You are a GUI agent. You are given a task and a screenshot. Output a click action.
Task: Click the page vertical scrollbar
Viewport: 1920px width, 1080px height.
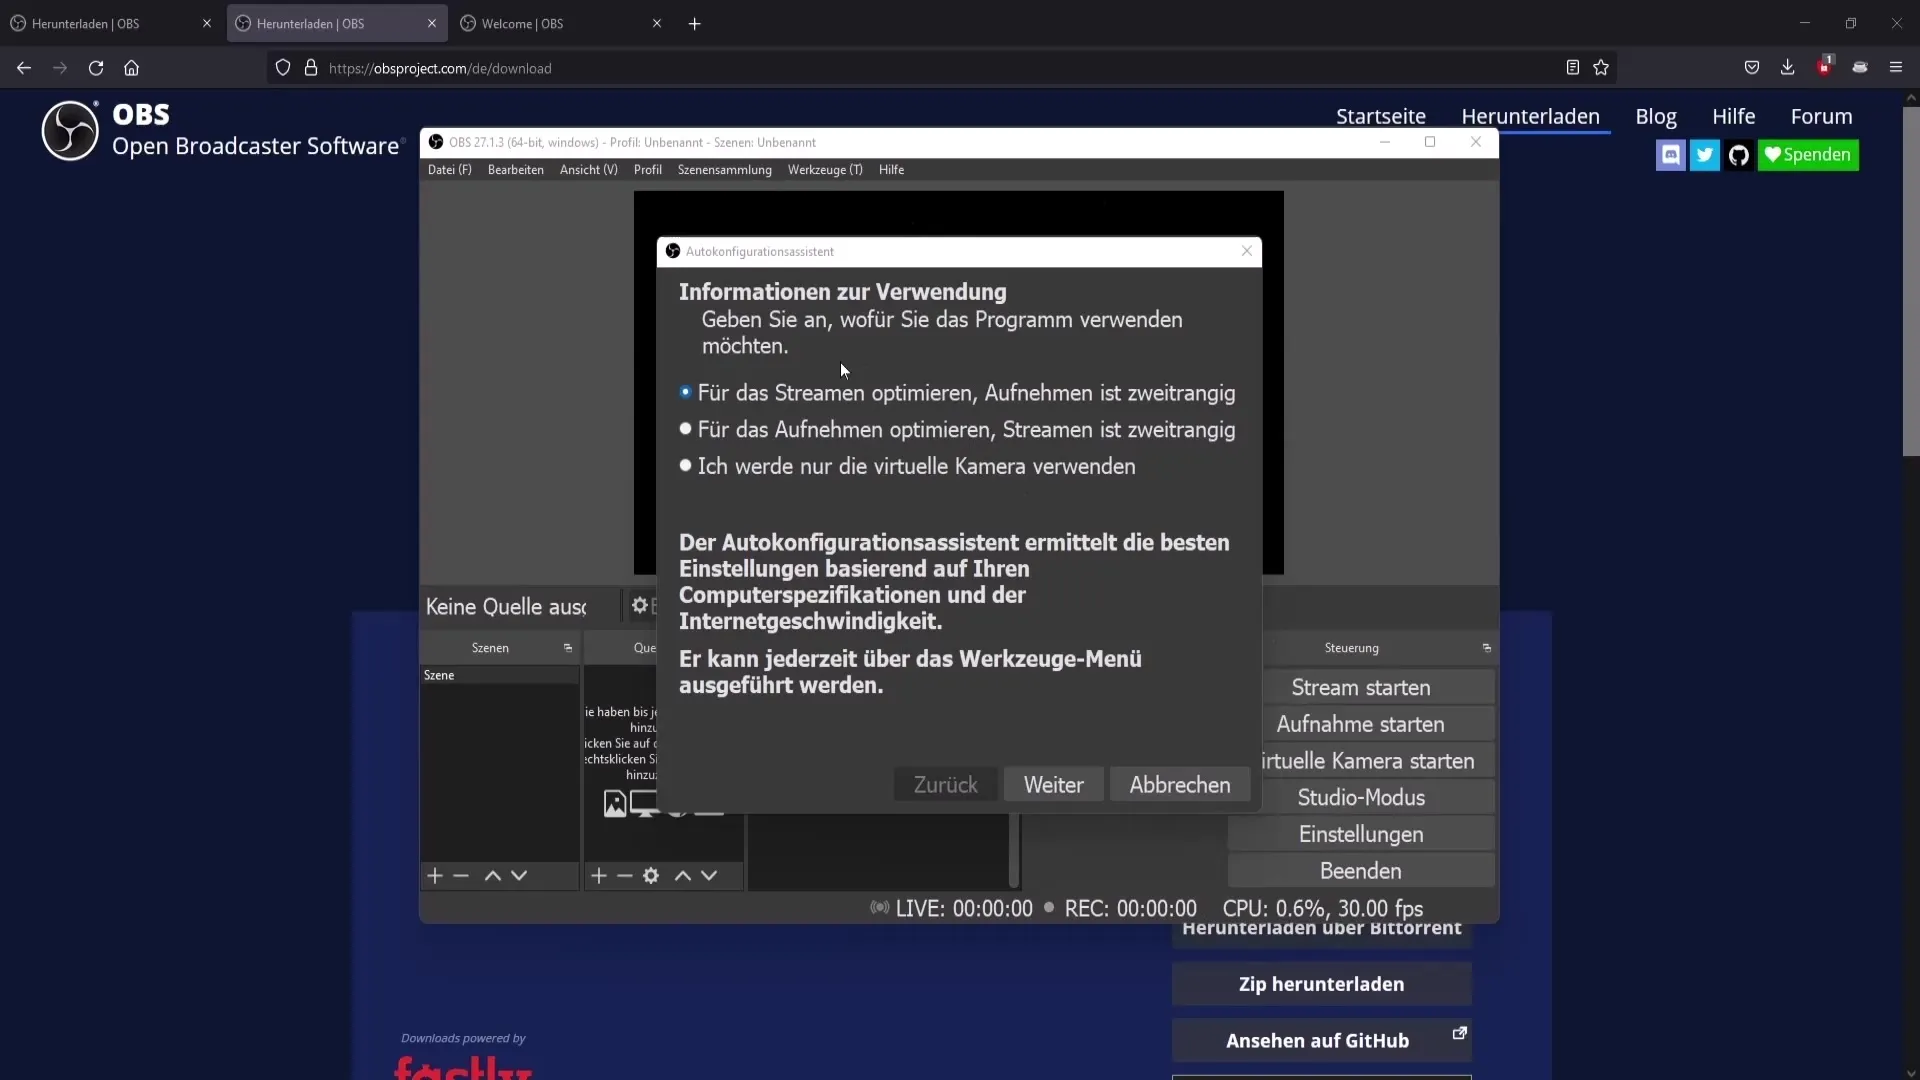(x=1911, y=280)
